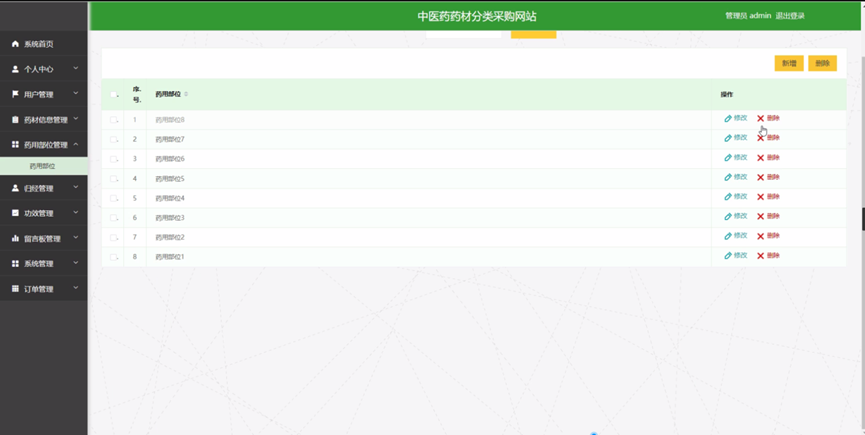Click the 管理员 admin label
Screen dimensions: 865x435
747,16
